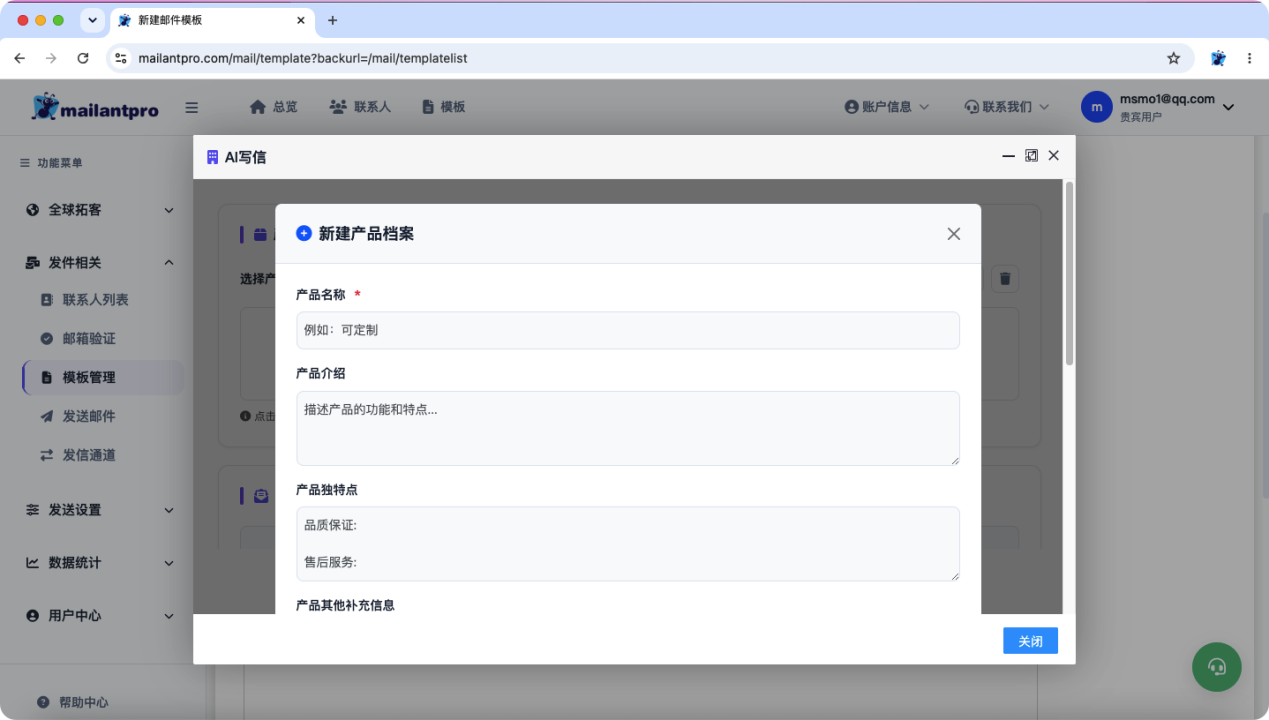
Task: Click the AI写信 panel scrollbar
Action: [x=1069, y=273]
